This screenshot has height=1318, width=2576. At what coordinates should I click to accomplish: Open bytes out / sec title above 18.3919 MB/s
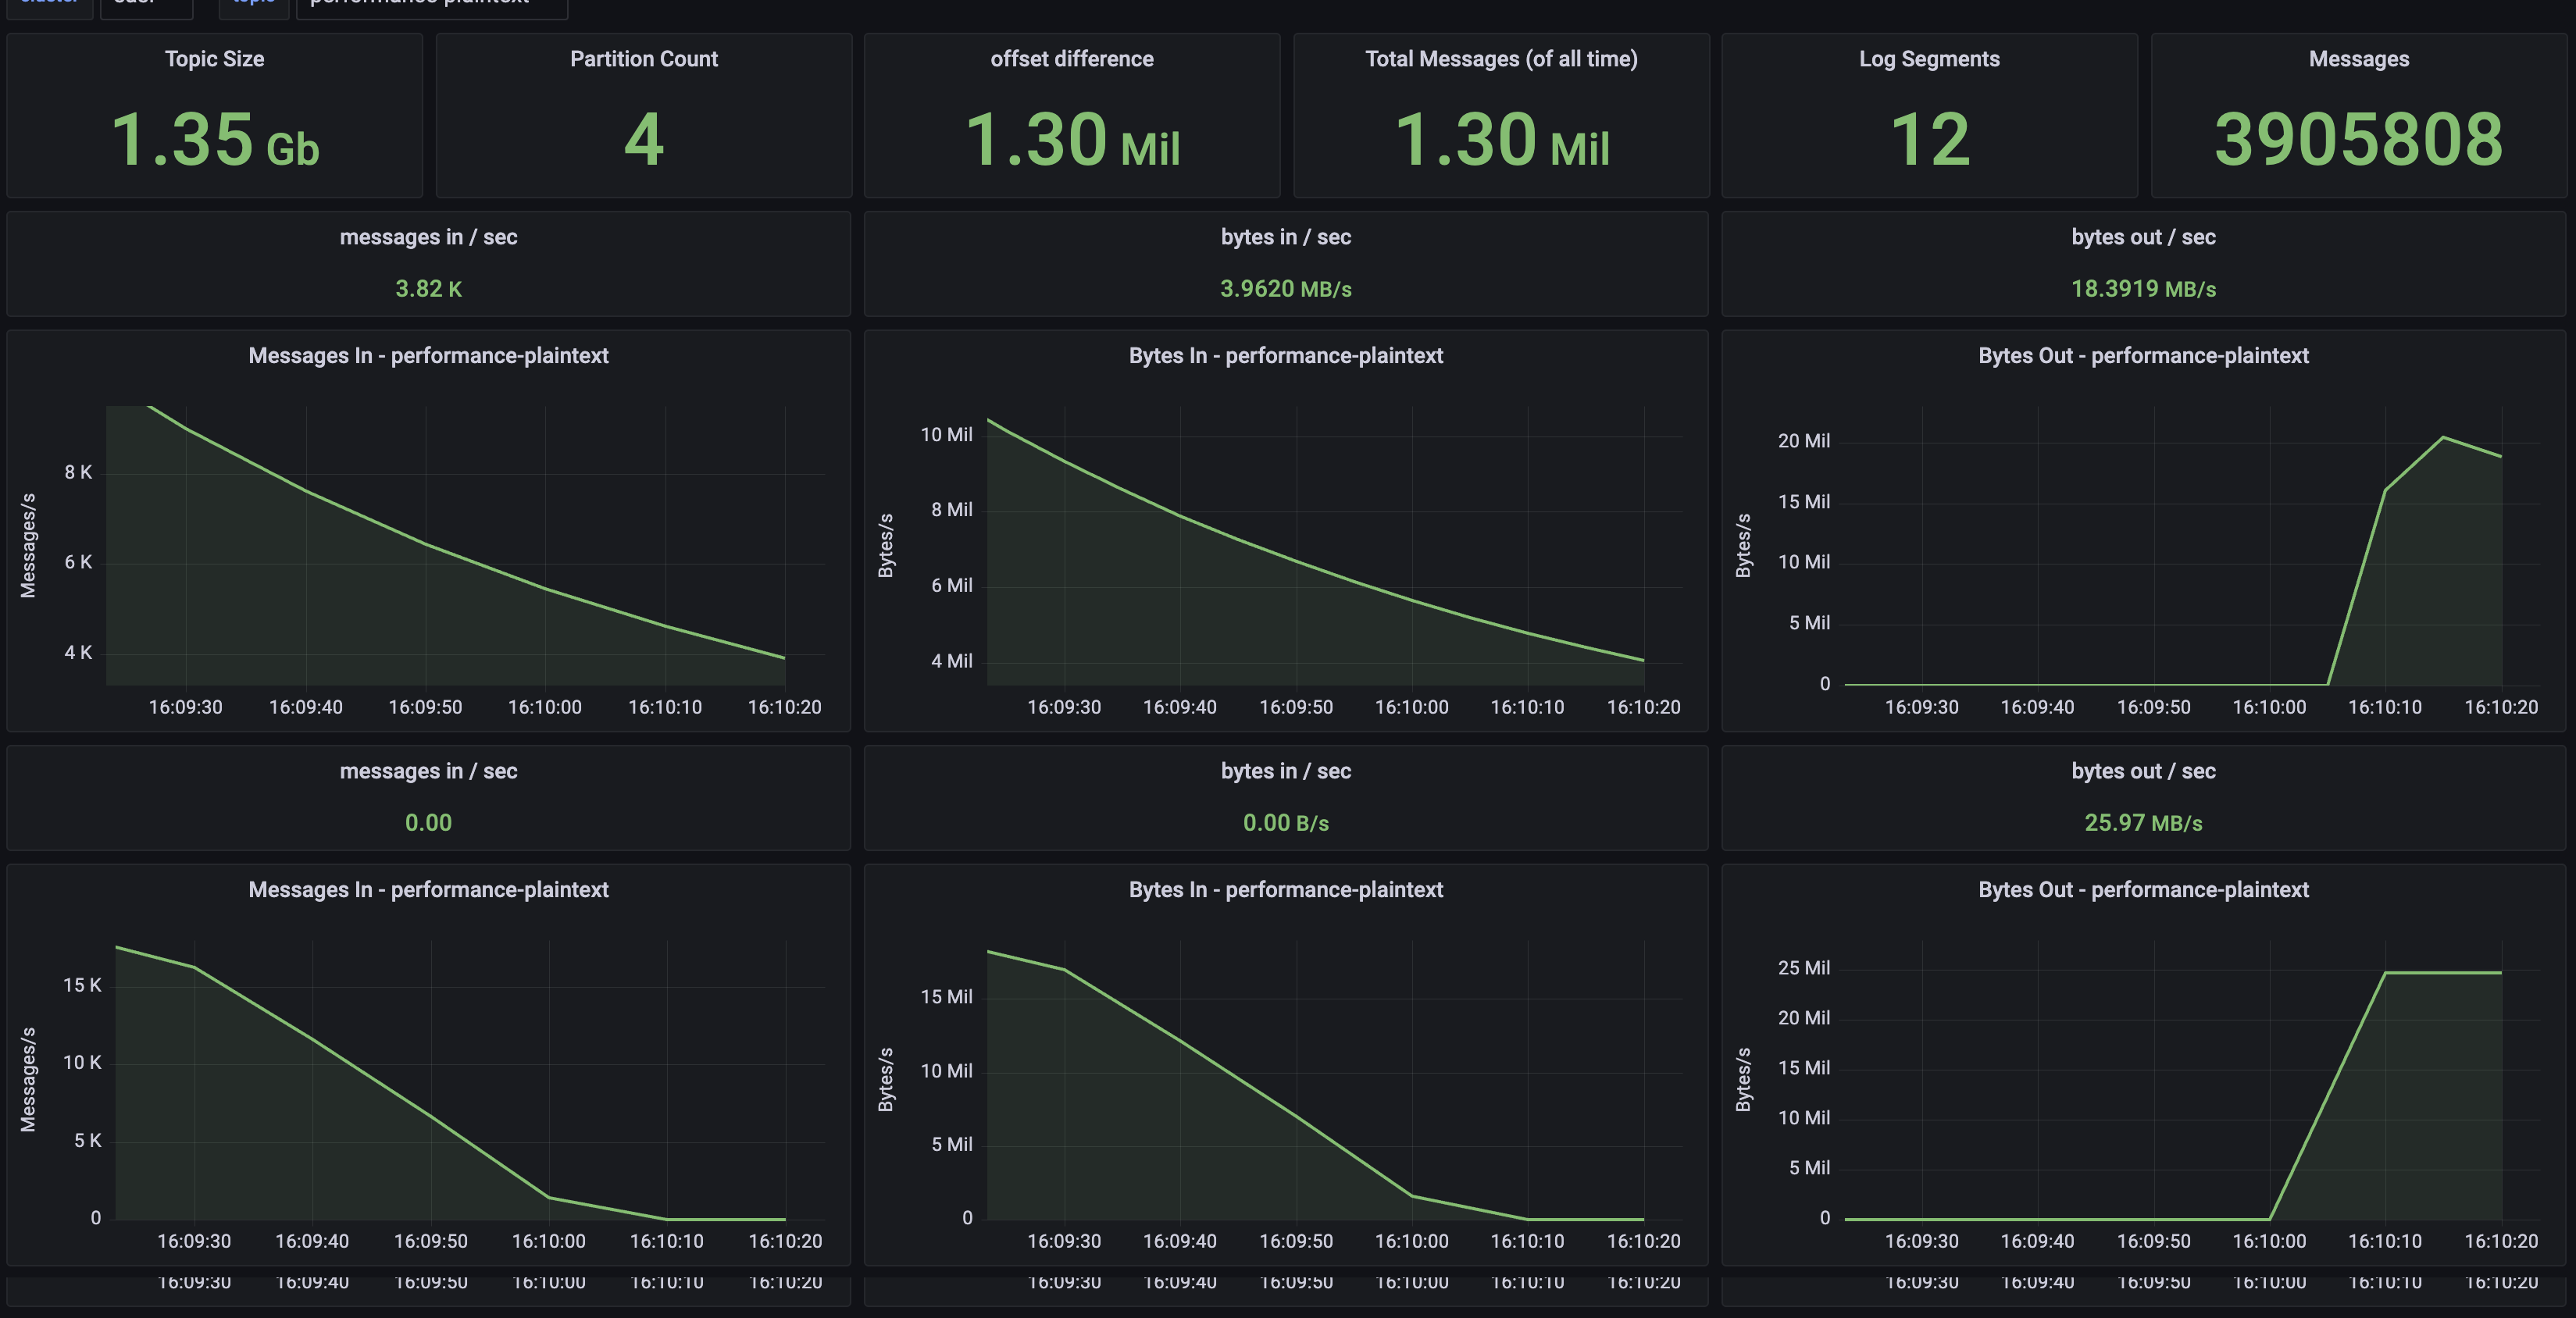point(2143,237)
